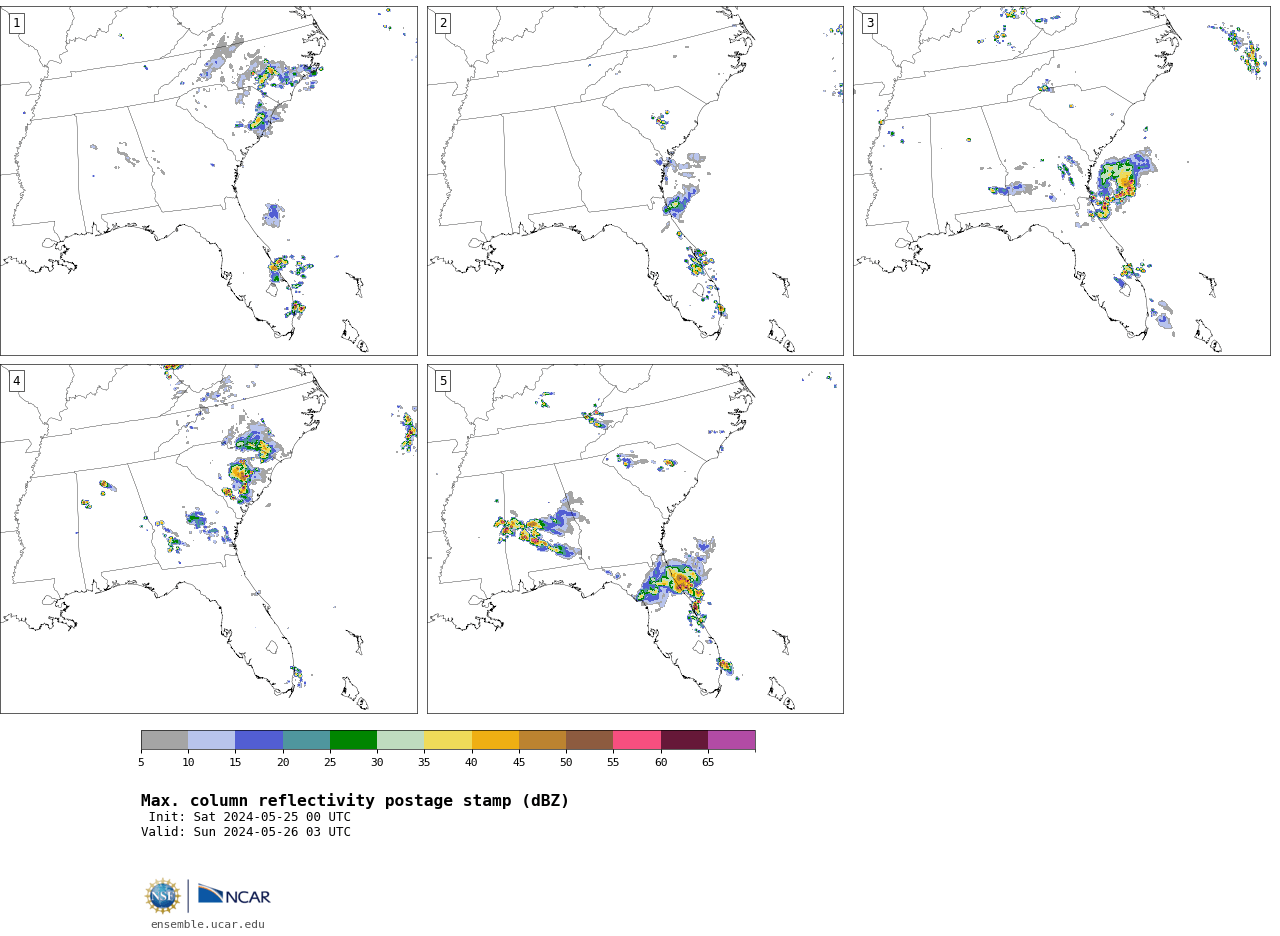Image resolution: width=1280 pixels, height=936 pixels.
Task: Click the light lavender 10-15 dBZ swatch
Action: coord(211,740)
